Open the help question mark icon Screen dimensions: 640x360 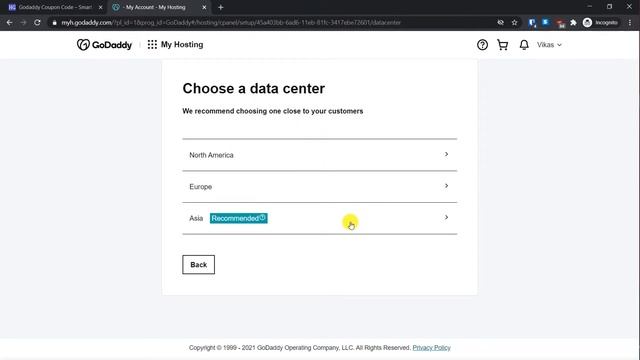coord(482,45)
